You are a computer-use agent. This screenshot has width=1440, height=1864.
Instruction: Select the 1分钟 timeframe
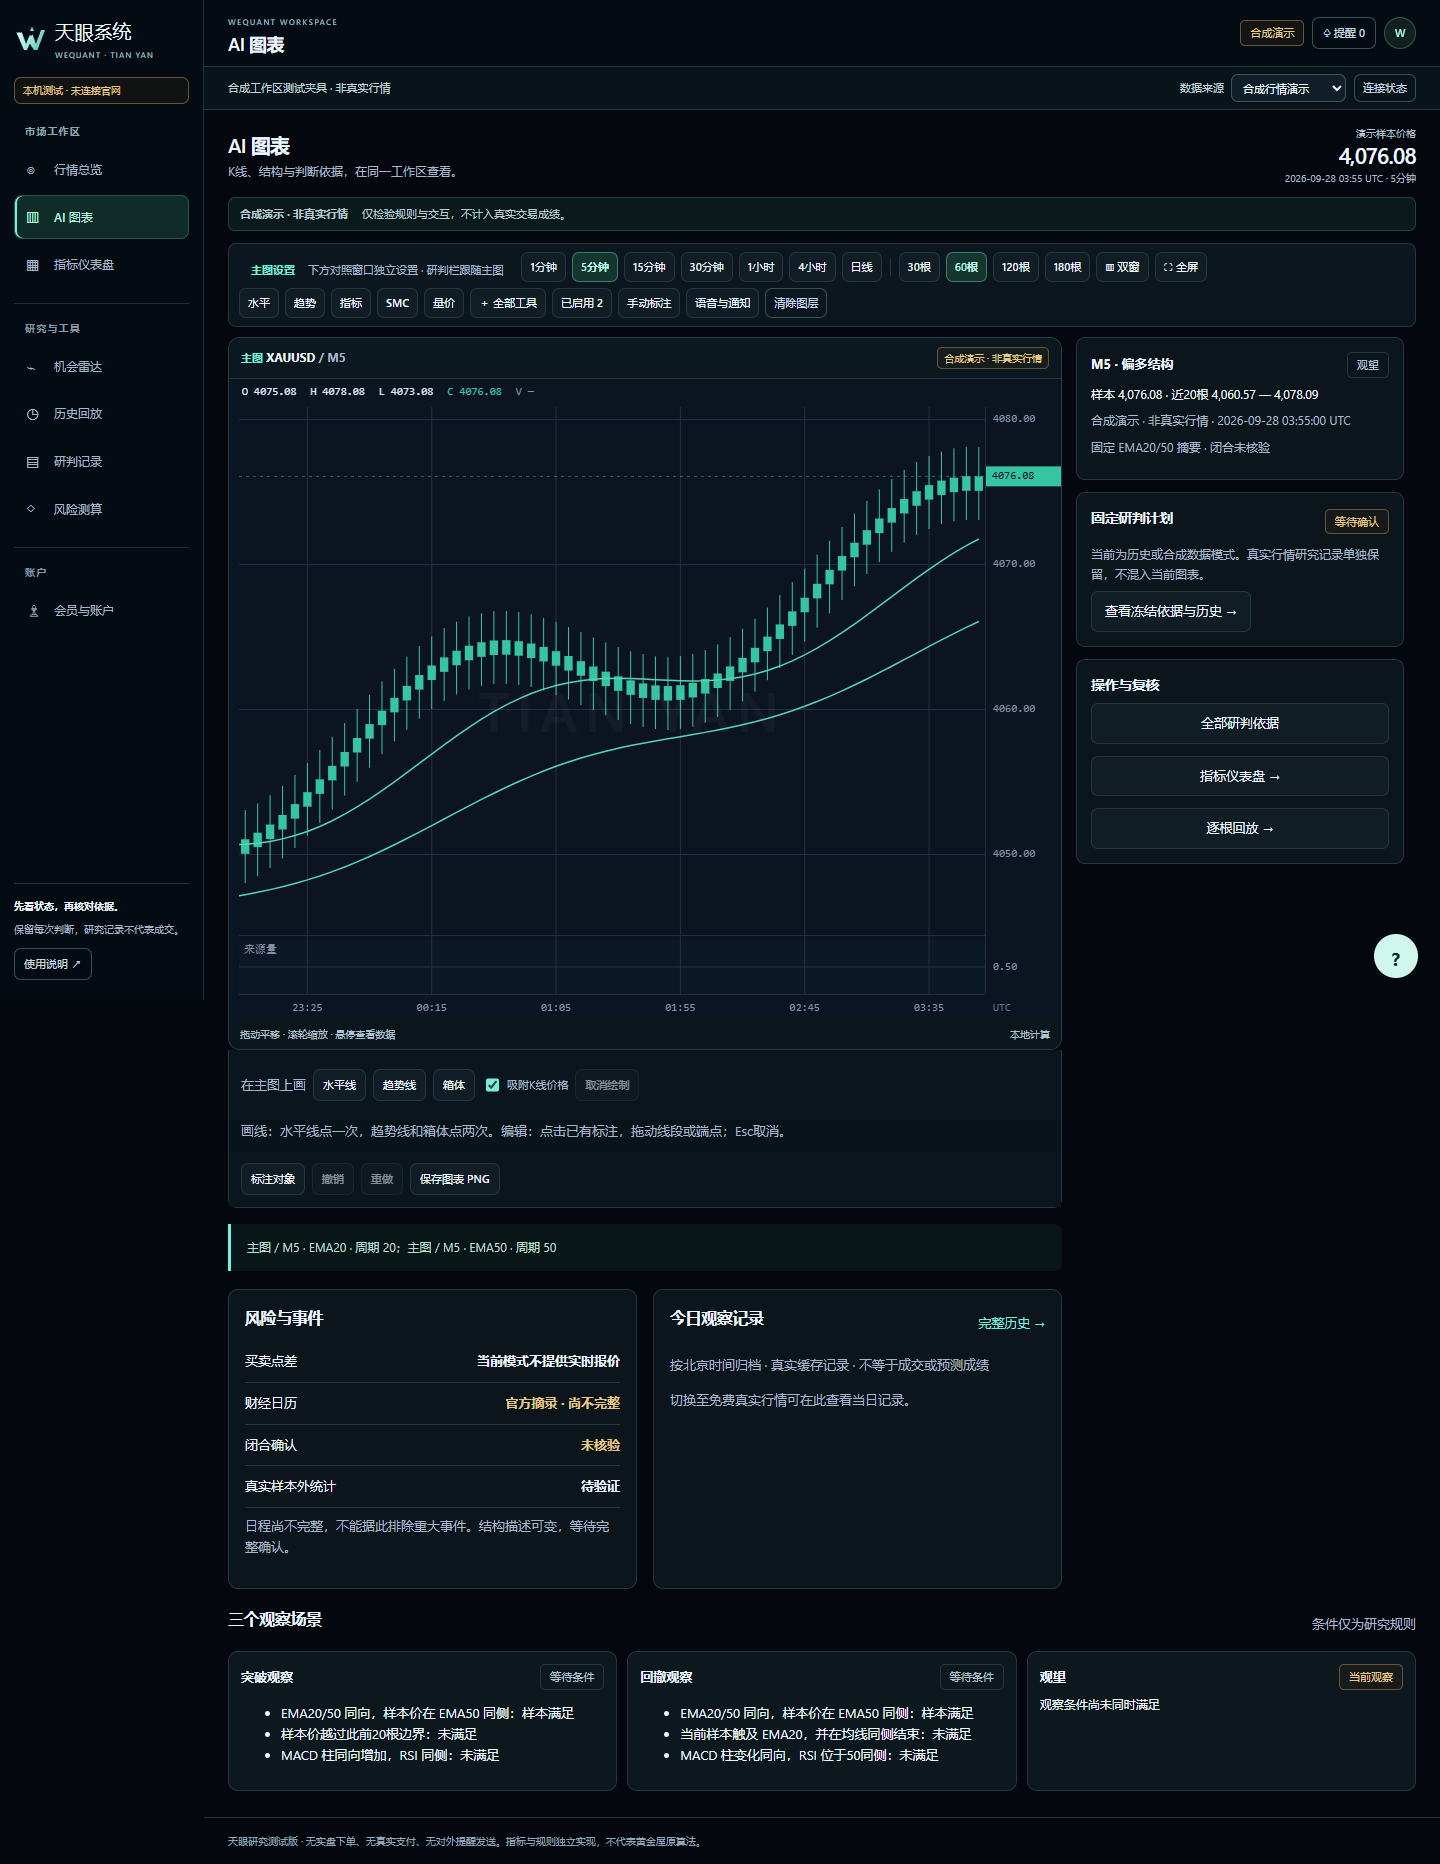[x=544, y=267]
